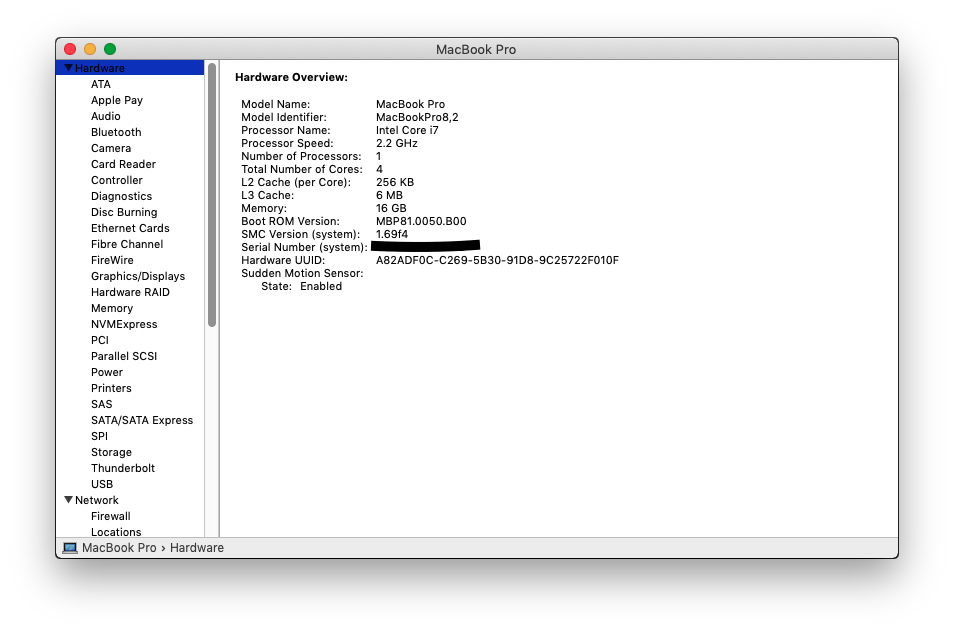
Task: Select Printers in the sidebar
Action: tap(111, 387)
